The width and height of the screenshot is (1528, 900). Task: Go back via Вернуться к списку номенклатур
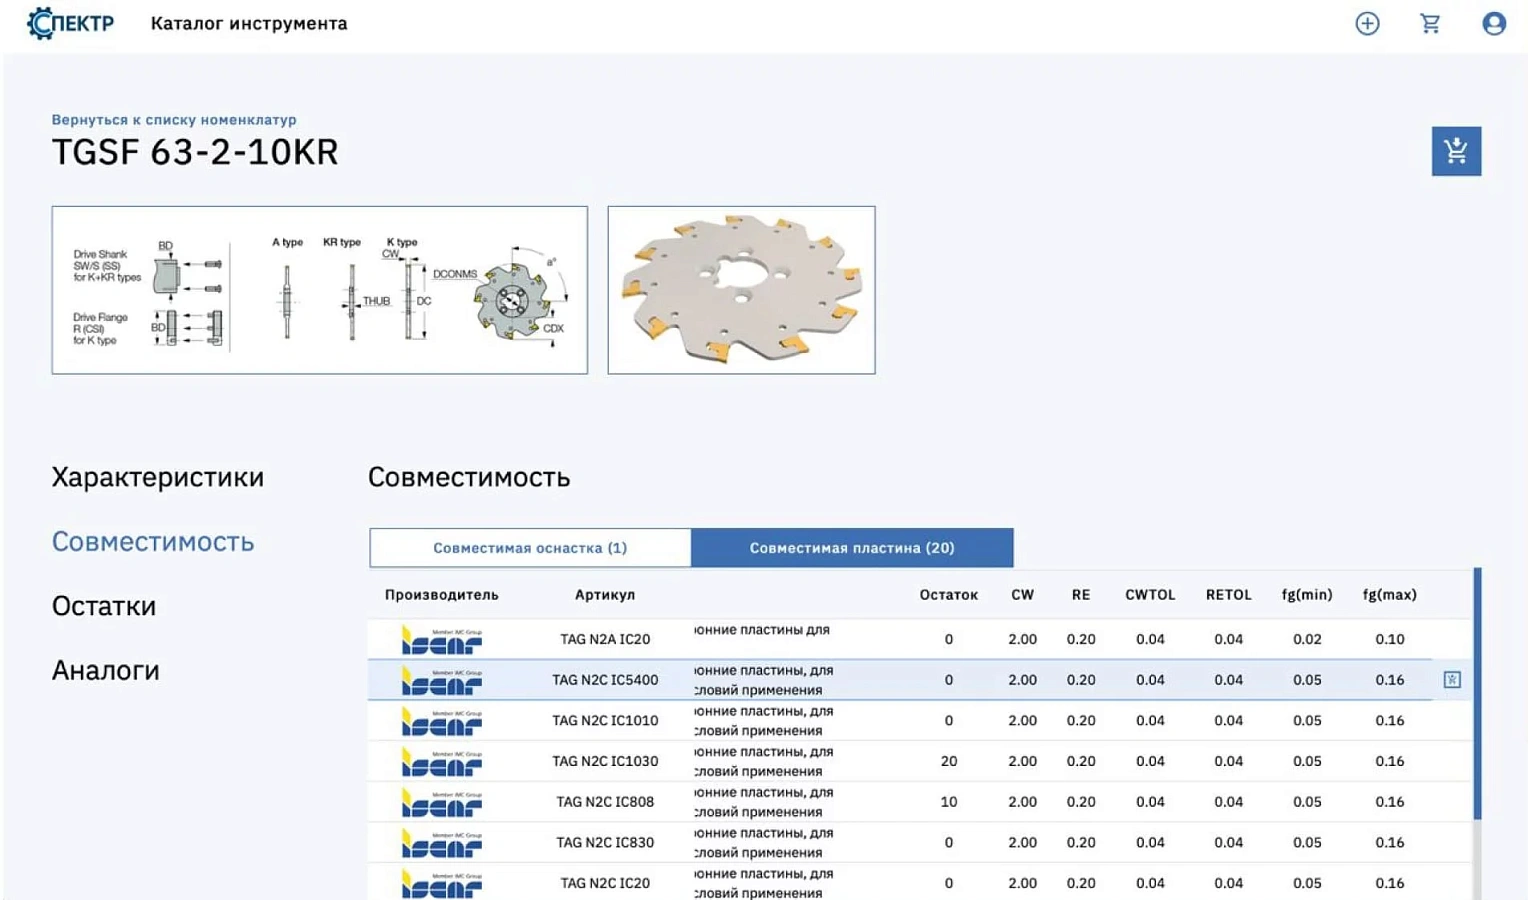[174, 119]
